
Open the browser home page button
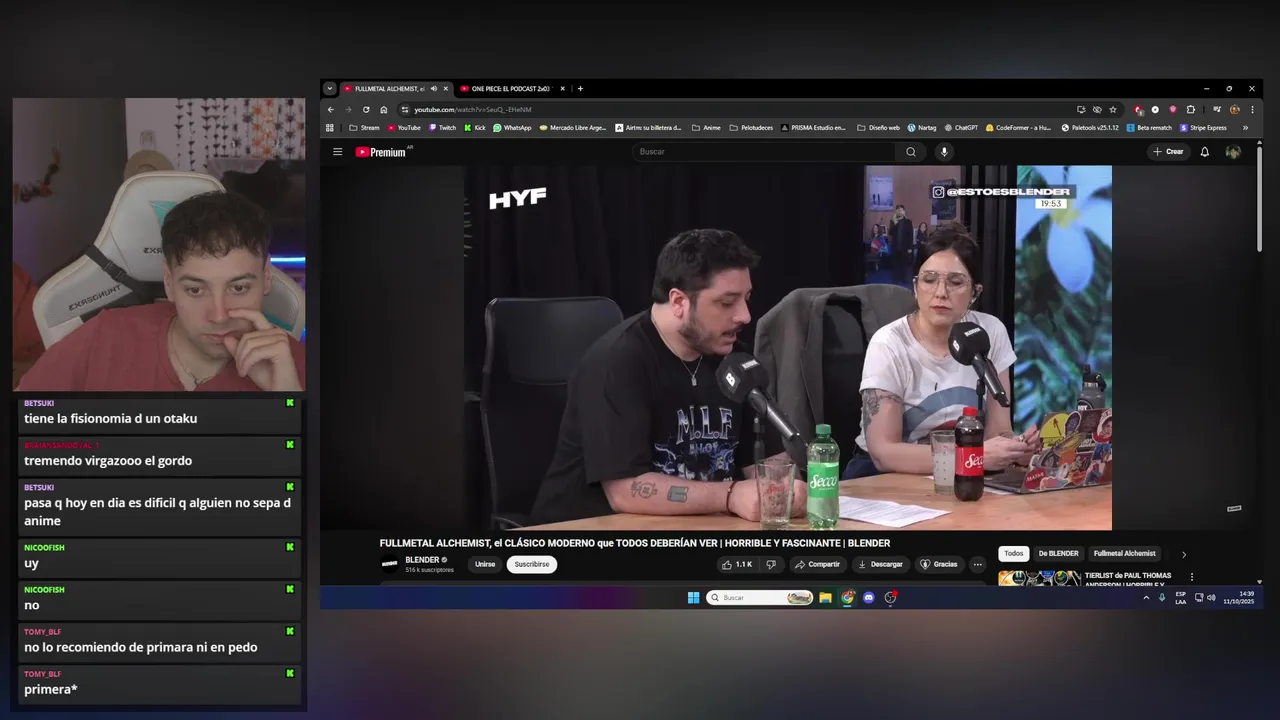pos(384,110)
